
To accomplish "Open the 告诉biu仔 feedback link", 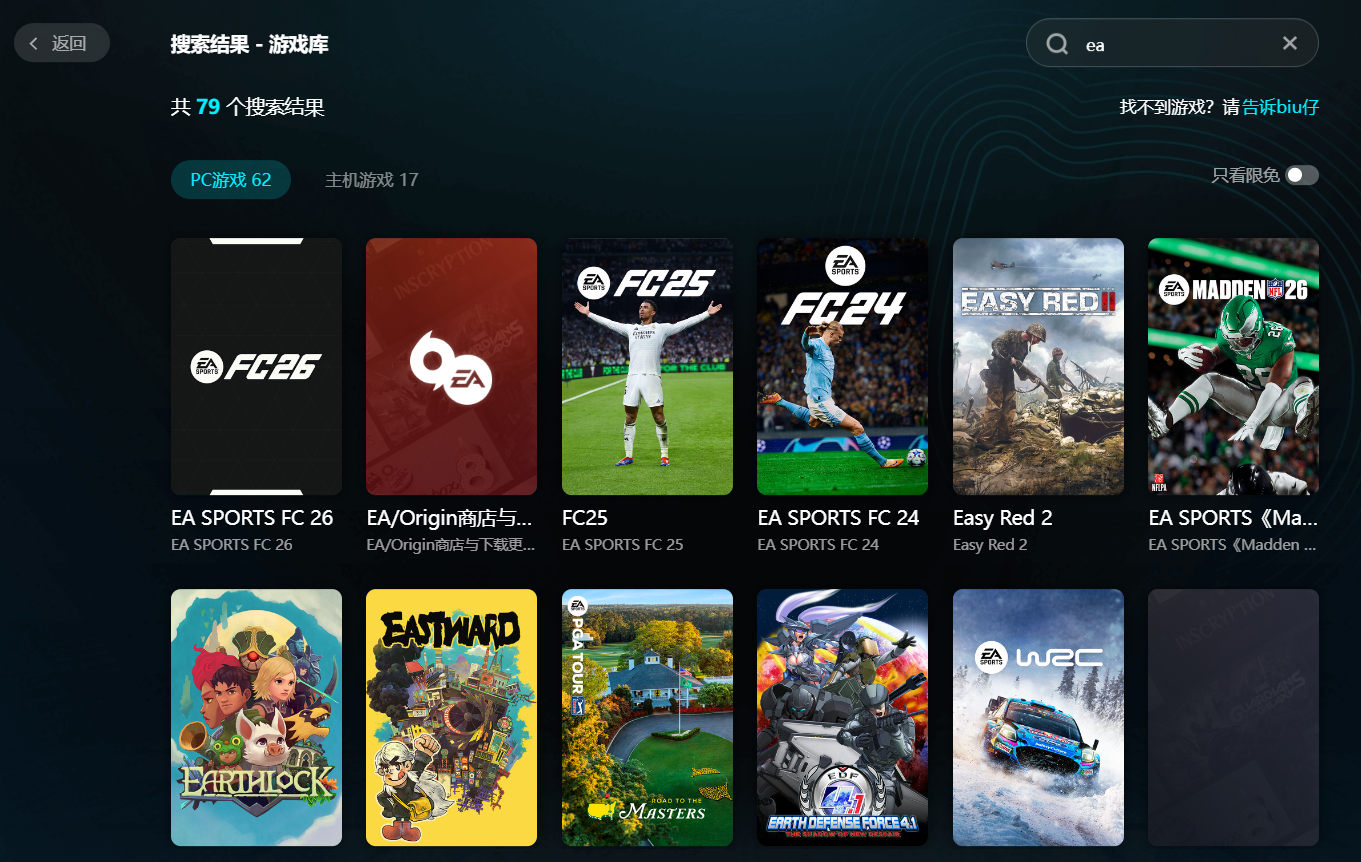I will tap(1280, 107).
